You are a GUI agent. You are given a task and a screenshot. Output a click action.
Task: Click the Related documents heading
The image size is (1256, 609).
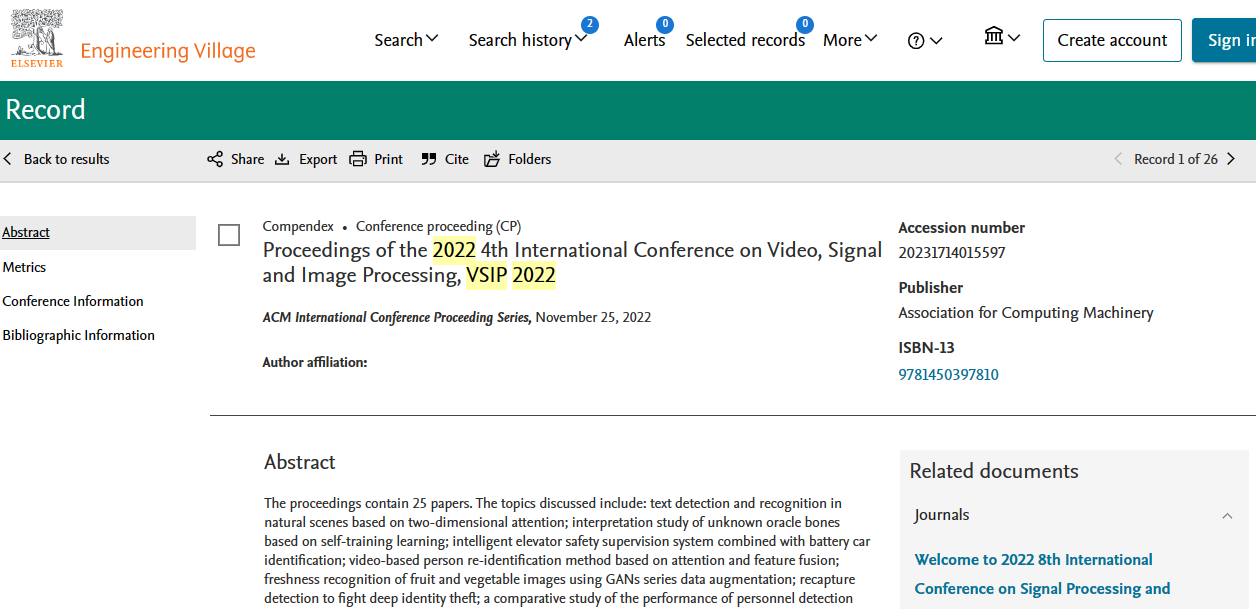994,471
